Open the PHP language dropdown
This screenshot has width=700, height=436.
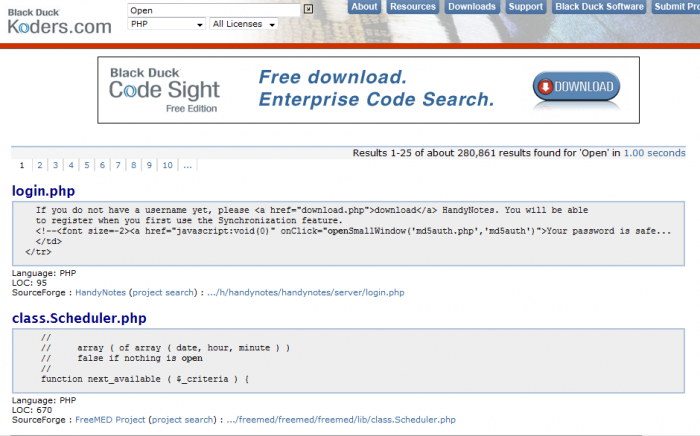(x=167, y=24)
